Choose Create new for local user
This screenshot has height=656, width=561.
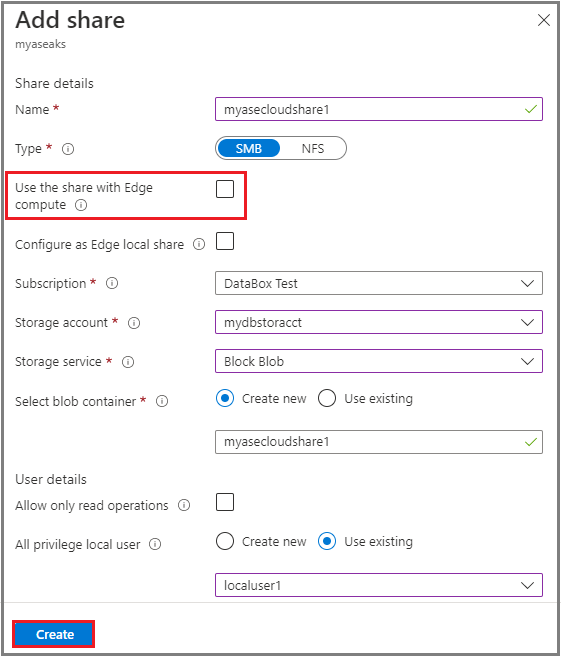click(x=225, y=541)
